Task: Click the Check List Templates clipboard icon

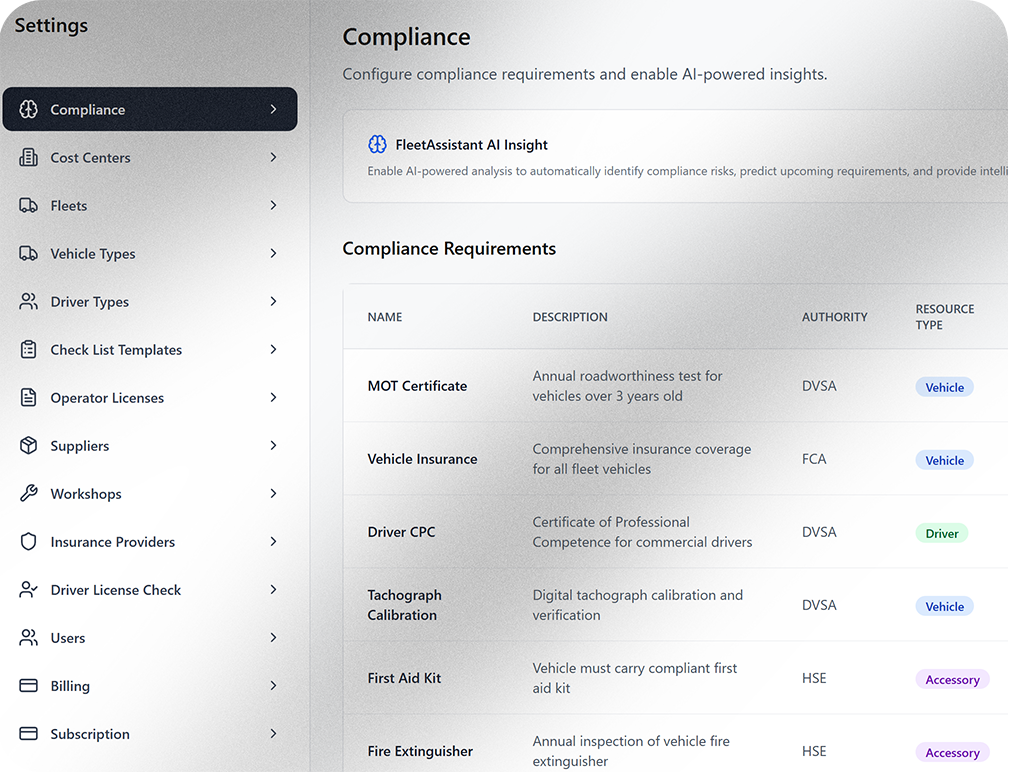Action: point(29,350)
